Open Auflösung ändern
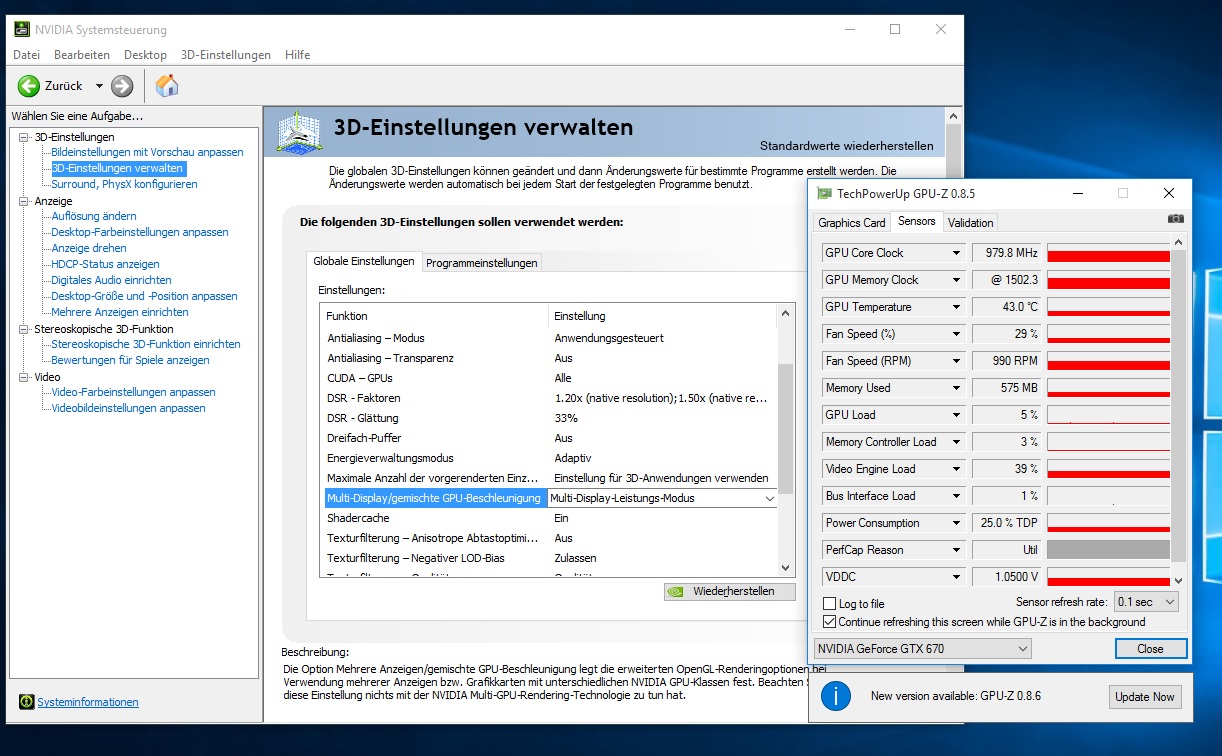 pos(94,216)
